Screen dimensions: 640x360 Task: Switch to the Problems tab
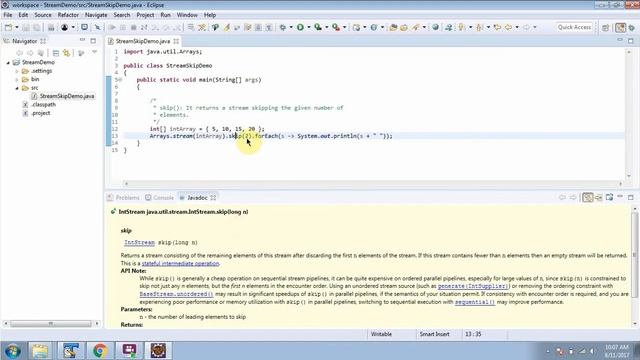point(123,198)
